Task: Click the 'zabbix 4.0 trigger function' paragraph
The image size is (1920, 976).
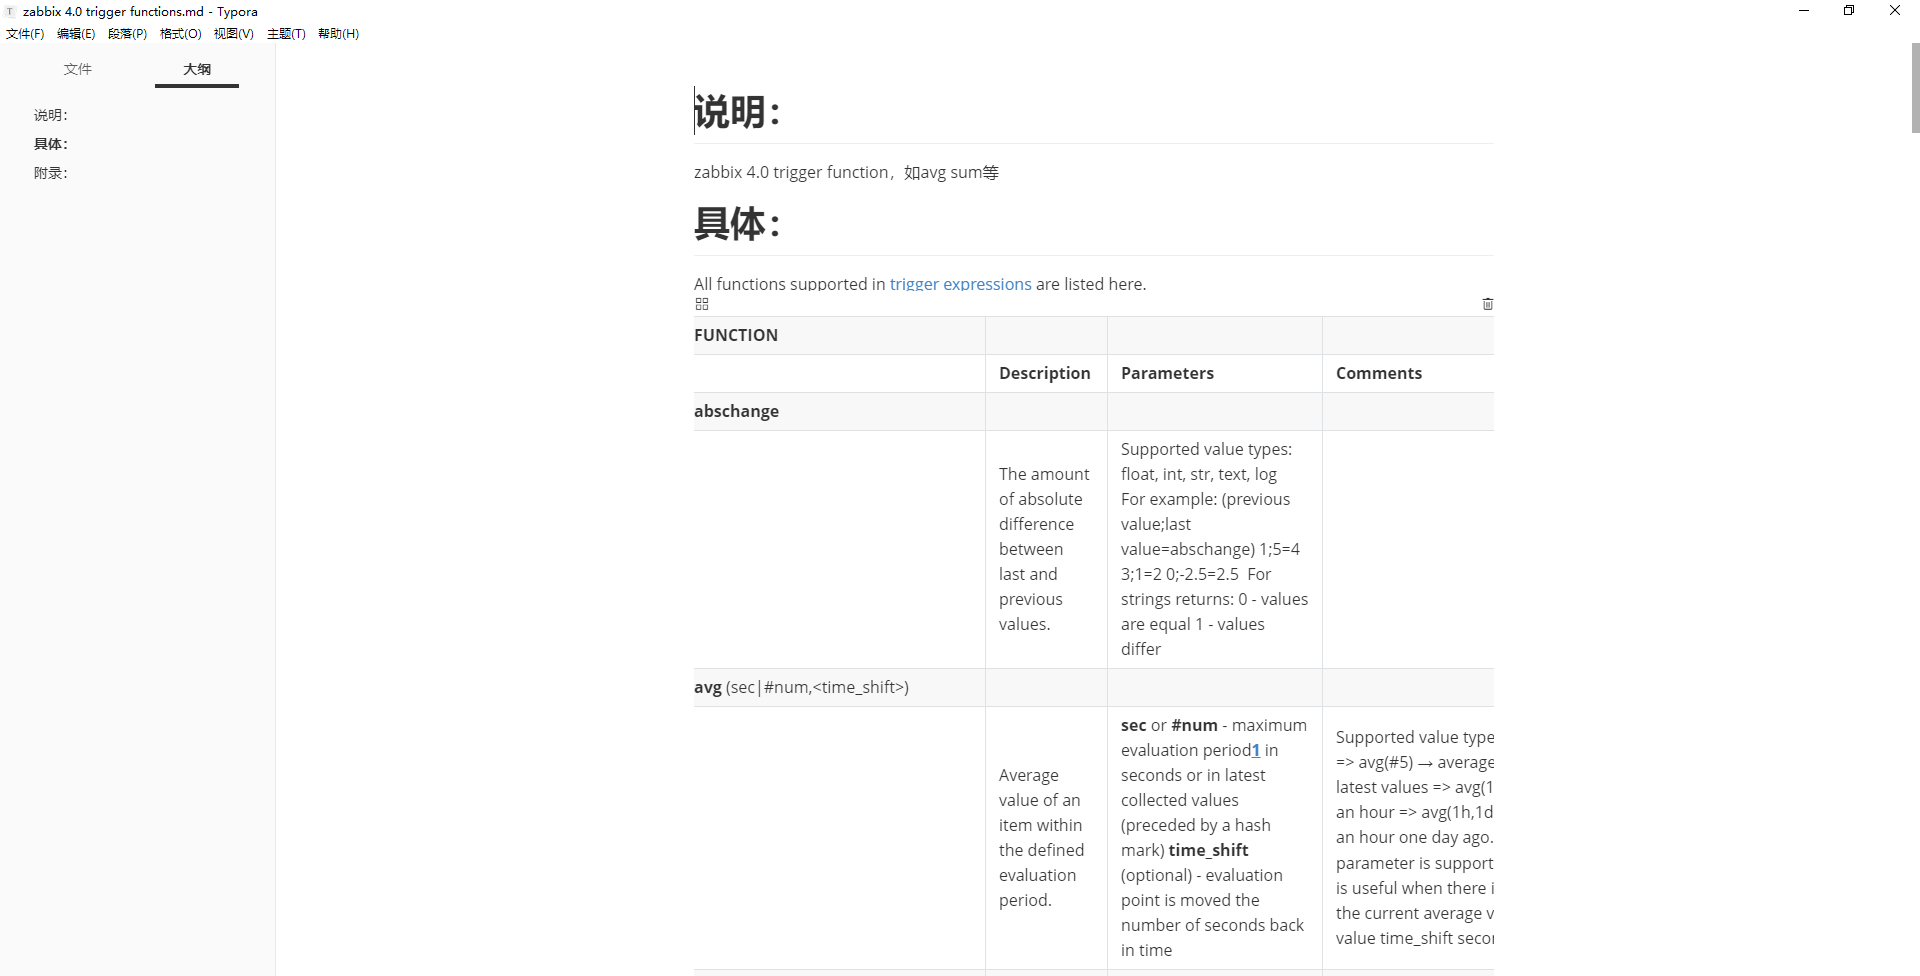Action: 846,172
